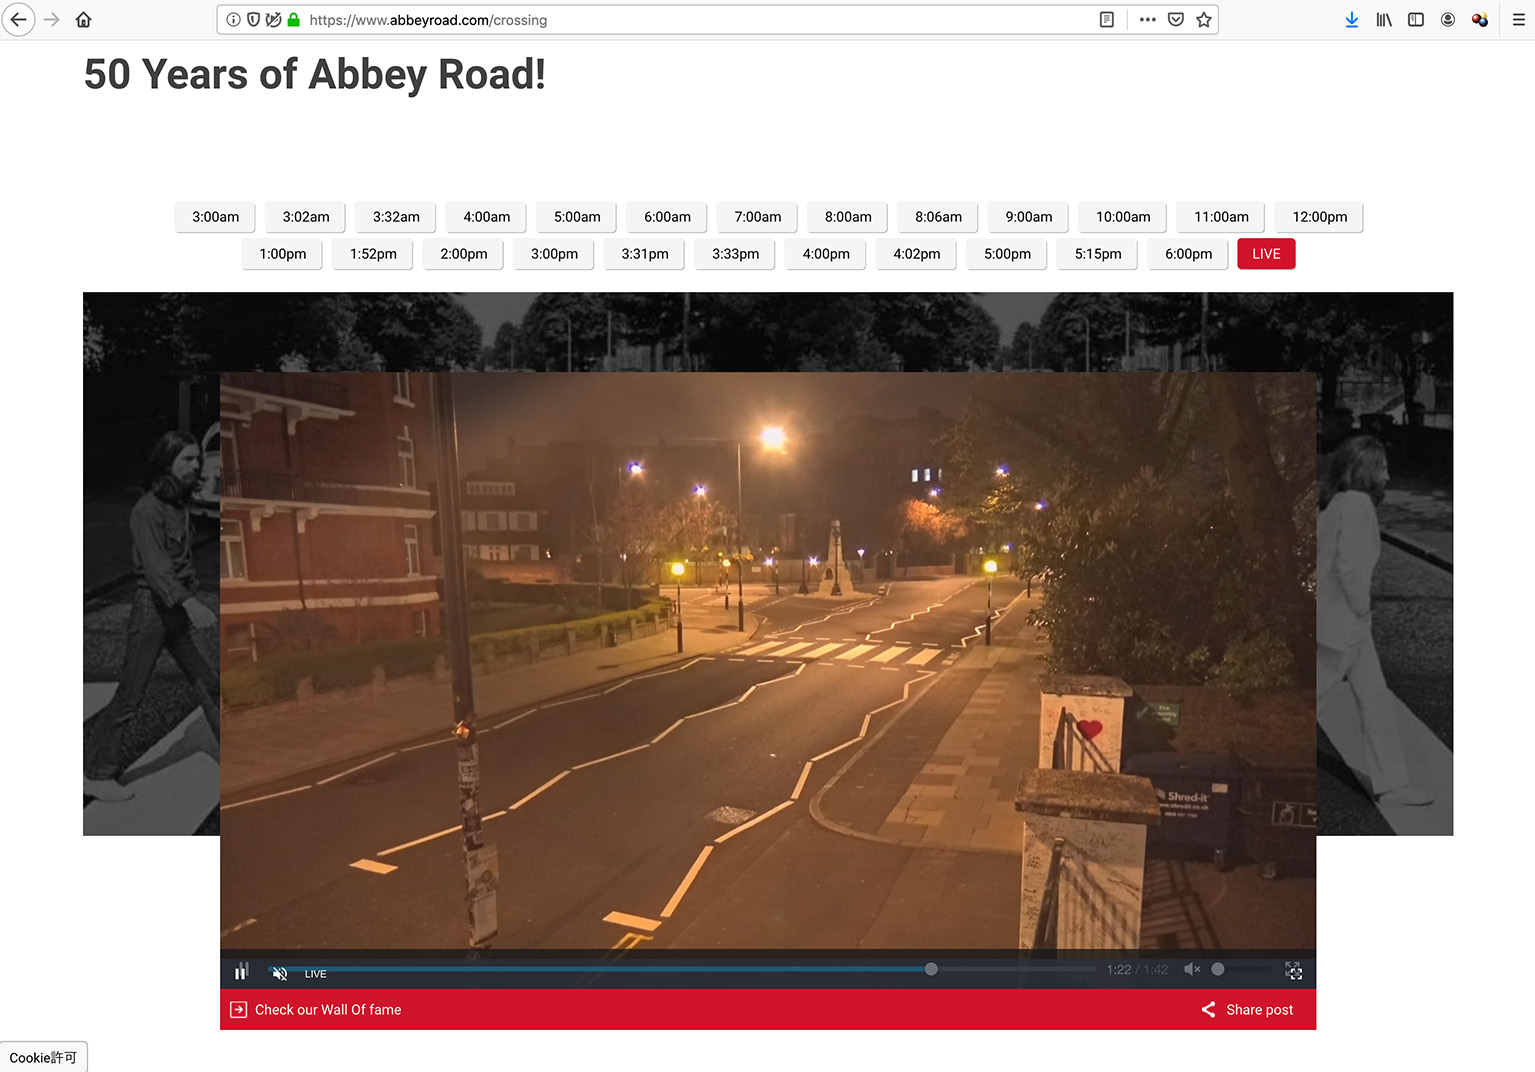Viewport: 1535px width, 1072px height.
Task: Jump to the 8:00am clip
Action: point(848,217)
